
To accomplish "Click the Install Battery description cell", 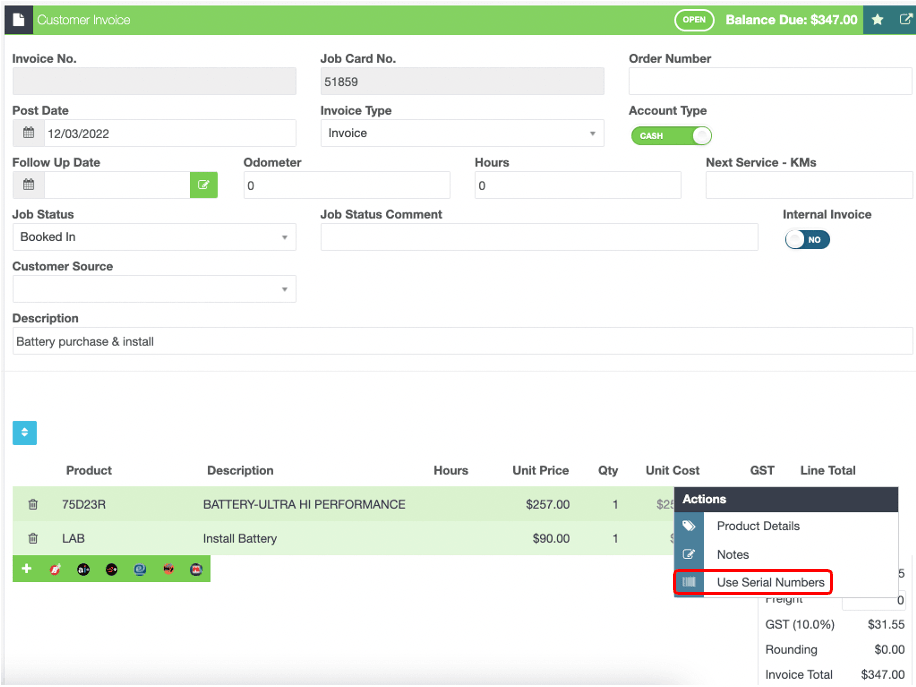I will pos(240,539).
